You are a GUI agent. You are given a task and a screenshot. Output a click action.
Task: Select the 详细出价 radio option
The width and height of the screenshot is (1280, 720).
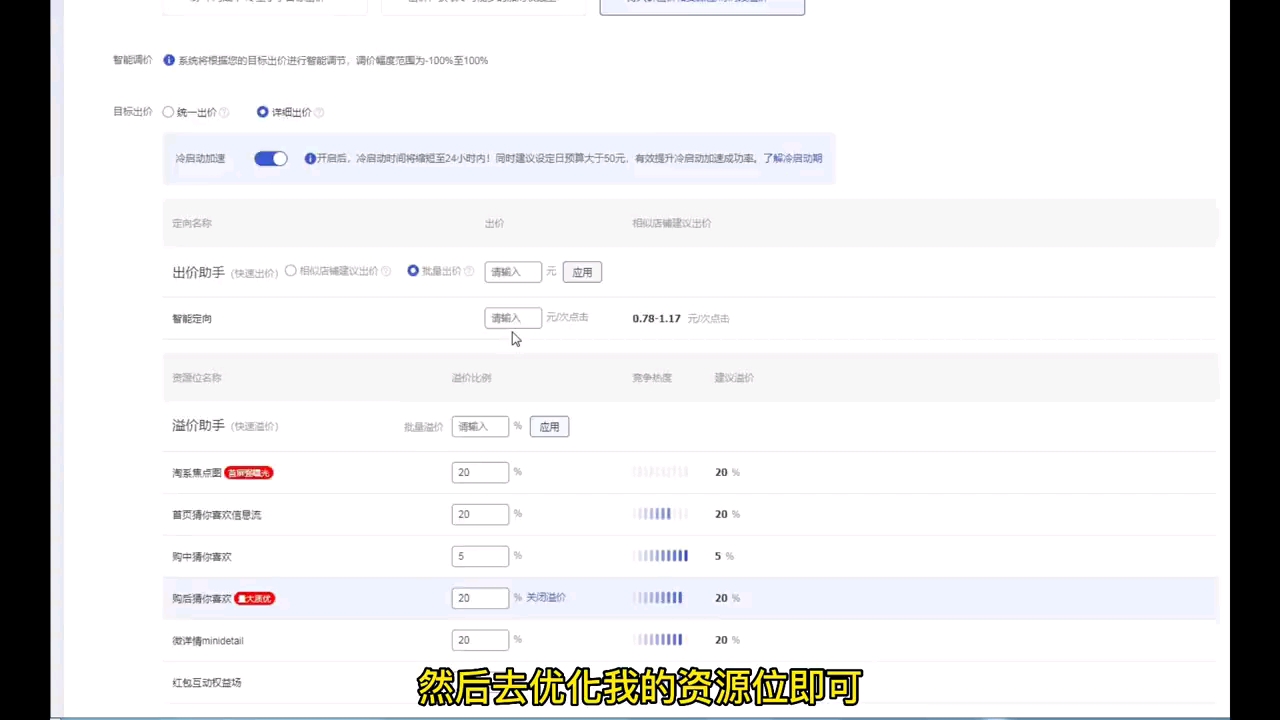(262, 112)
